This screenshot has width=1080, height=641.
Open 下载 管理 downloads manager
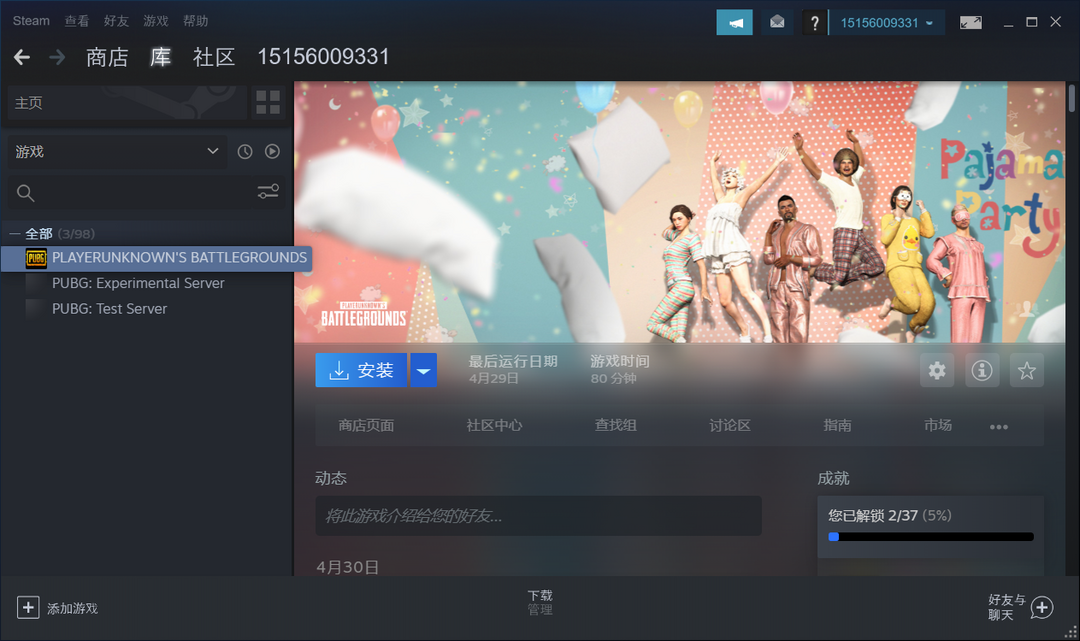click(x=540, y=602)
